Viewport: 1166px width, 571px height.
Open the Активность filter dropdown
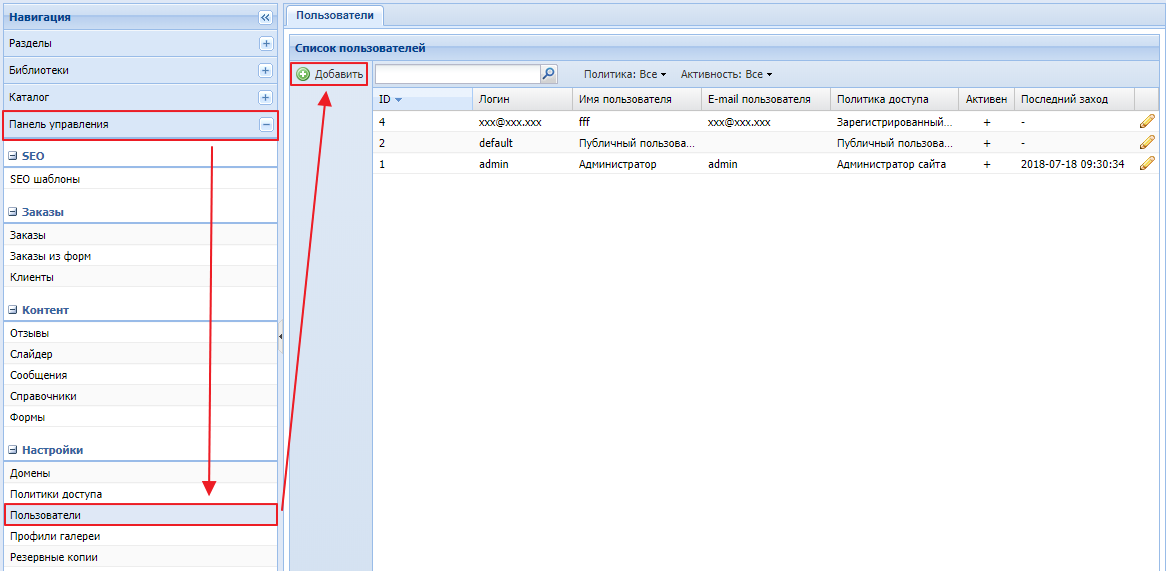pyautogui.click(x=726, y=75)
